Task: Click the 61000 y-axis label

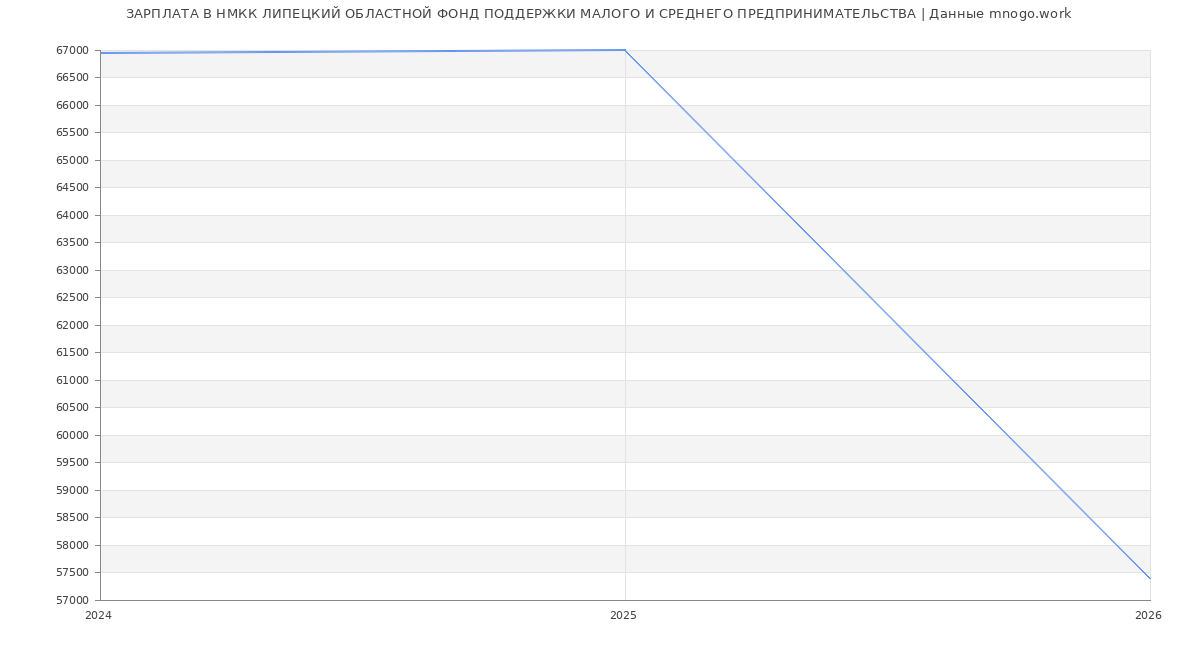Action: 73,380
